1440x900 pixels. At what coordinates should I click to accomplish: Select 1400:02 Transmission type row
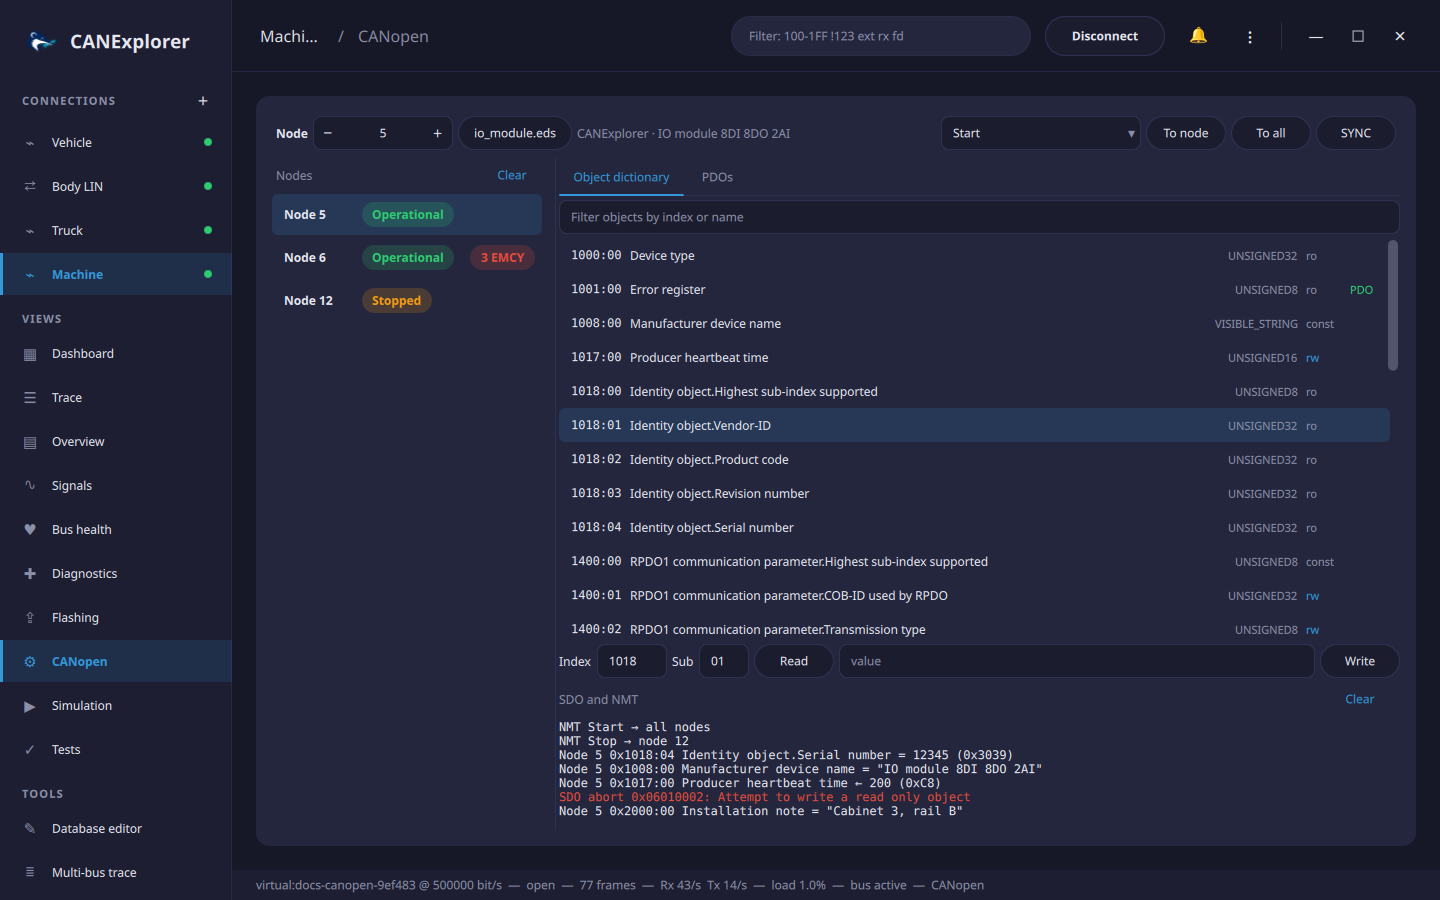click(974, 630)
